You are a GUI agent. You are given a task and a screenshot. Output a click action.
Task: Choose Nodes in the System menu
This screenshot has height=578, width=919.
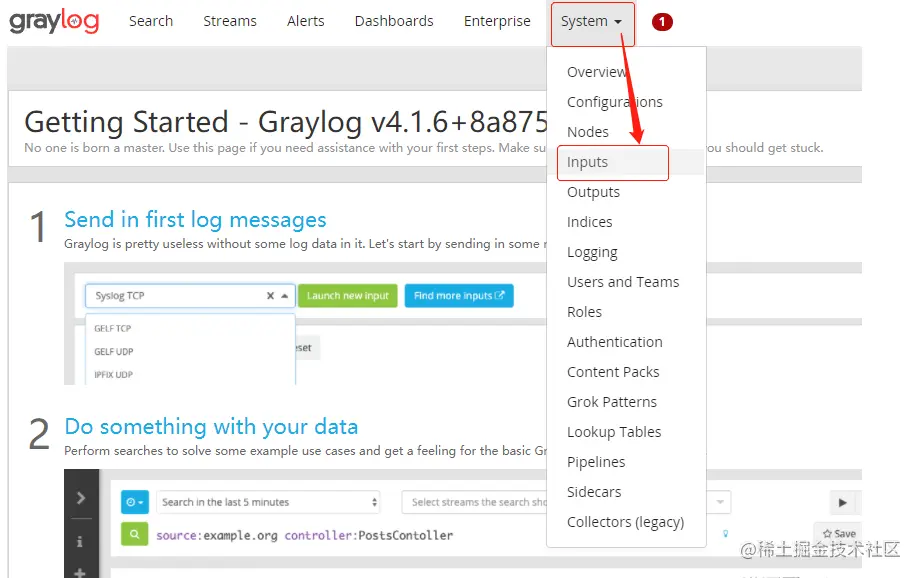[x=588, y=132]
